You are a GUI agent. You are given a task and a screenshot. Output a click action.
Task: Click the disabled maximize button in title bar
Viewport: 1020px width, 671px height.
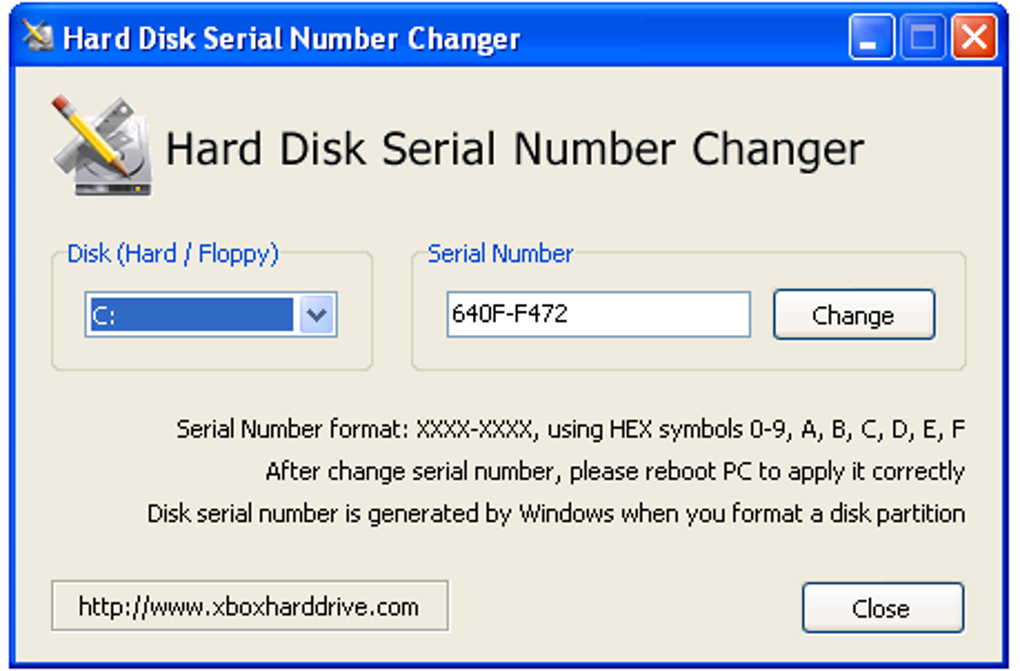[x=922, y=40]
